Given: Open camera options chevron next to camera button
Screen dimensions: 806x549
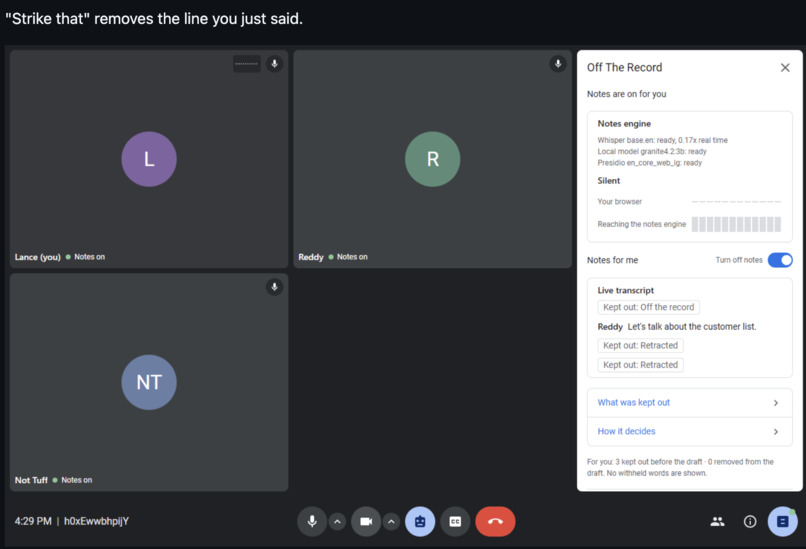Looking at the screenshot, I should [391, 522].
